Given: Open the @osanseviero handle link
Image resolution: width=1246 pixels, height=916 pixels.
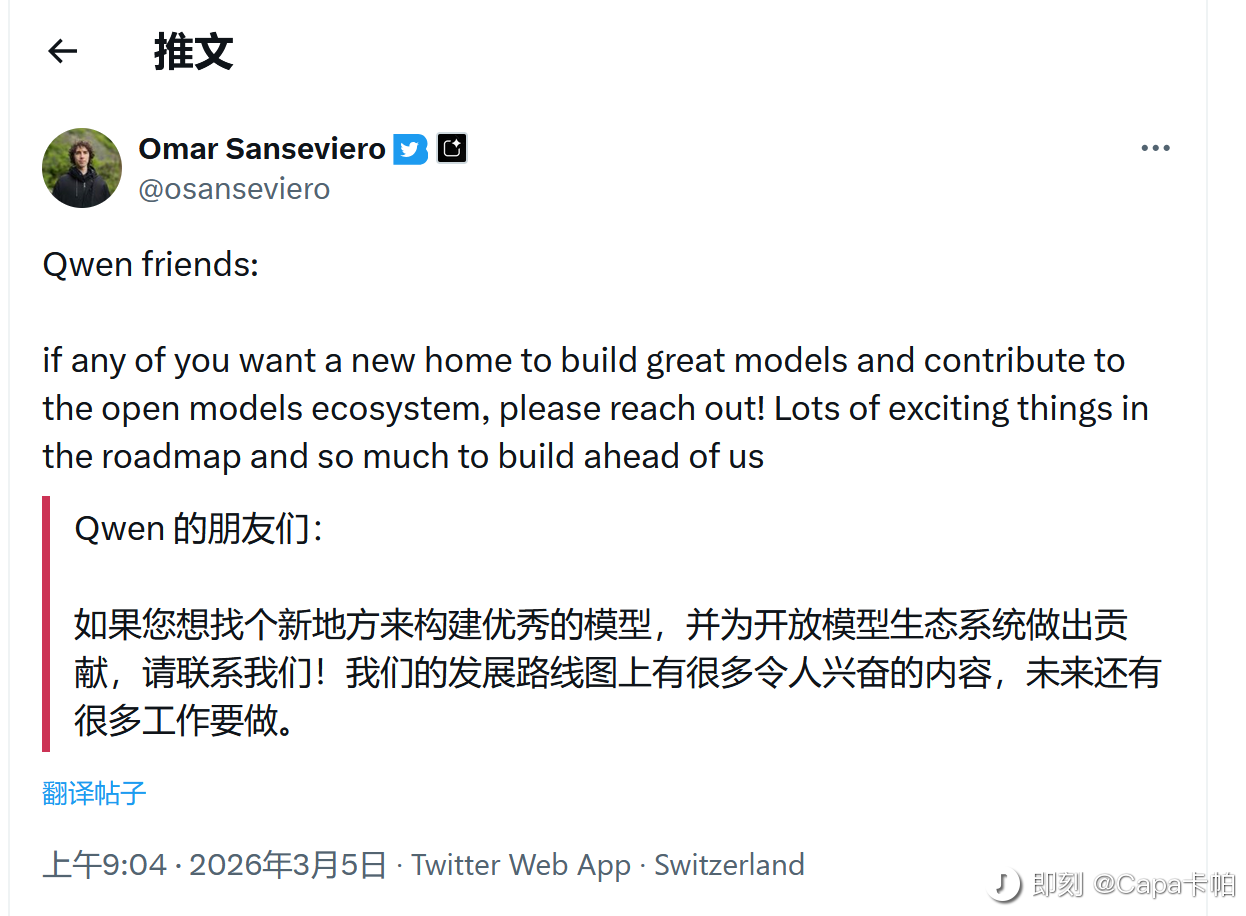Looking at the screenshot, I should 234,189.
